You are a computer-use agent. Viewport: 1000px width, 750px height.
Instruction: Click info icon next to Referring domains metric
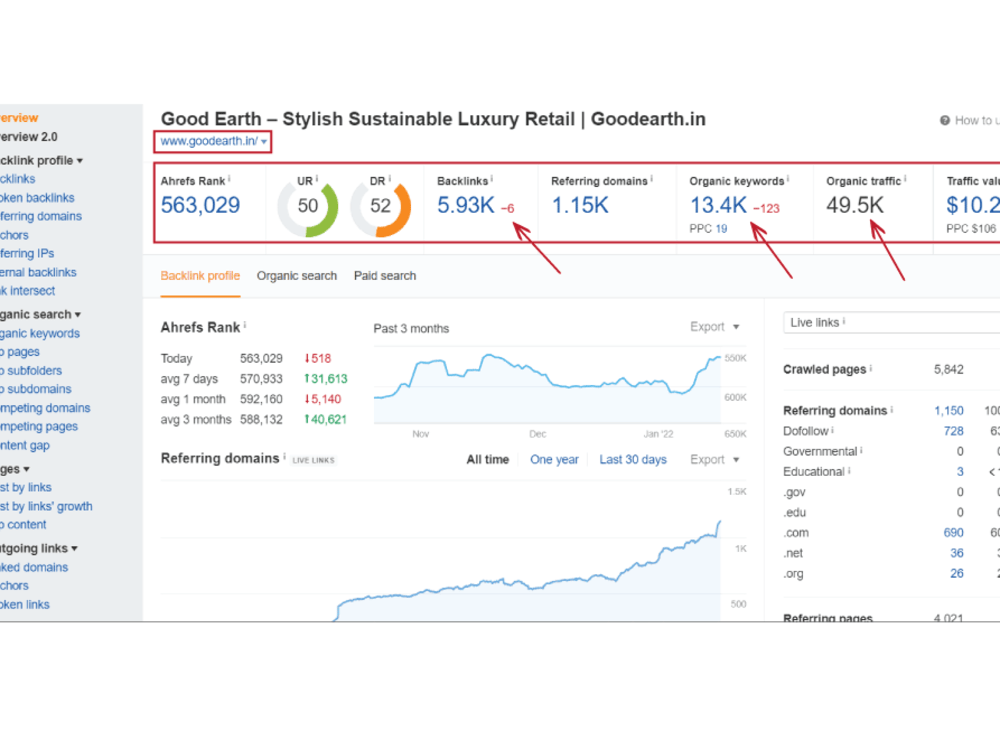pos(651,179)
